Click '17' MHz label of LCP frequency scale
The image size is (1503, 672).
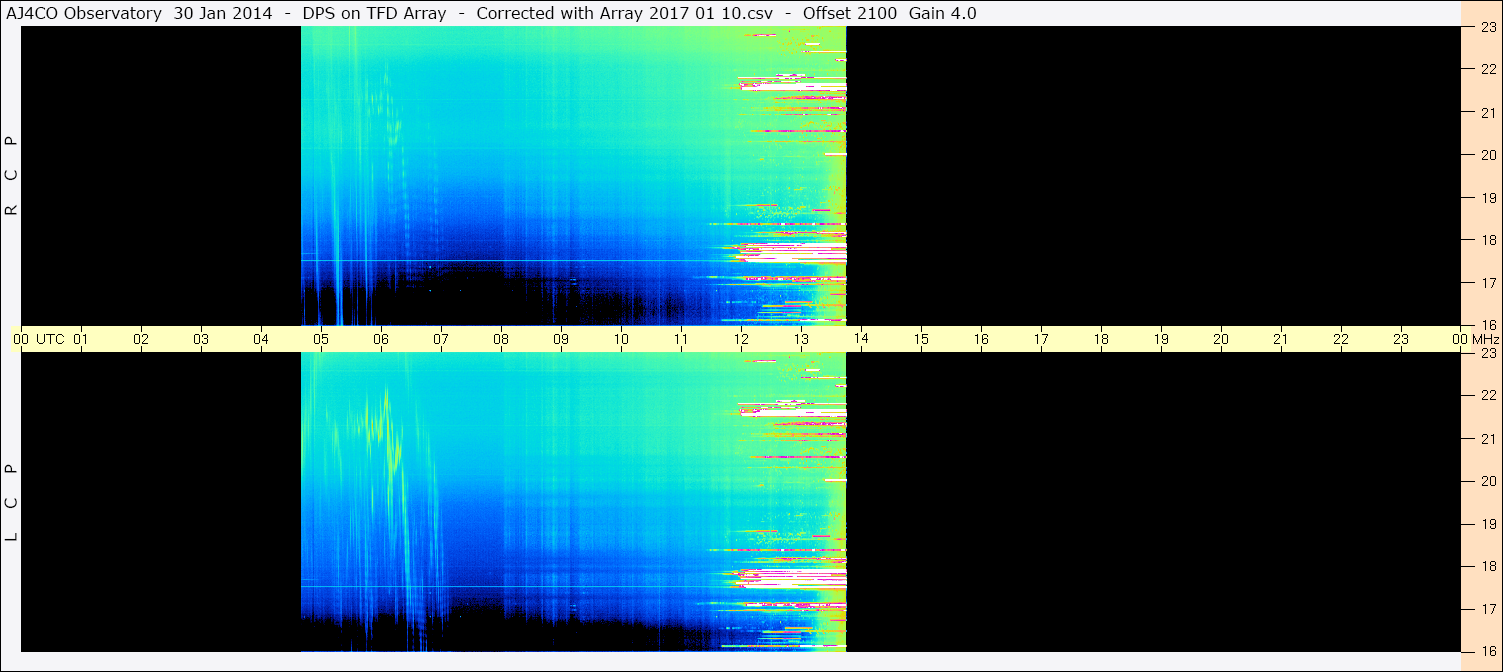click(1487, 609)
